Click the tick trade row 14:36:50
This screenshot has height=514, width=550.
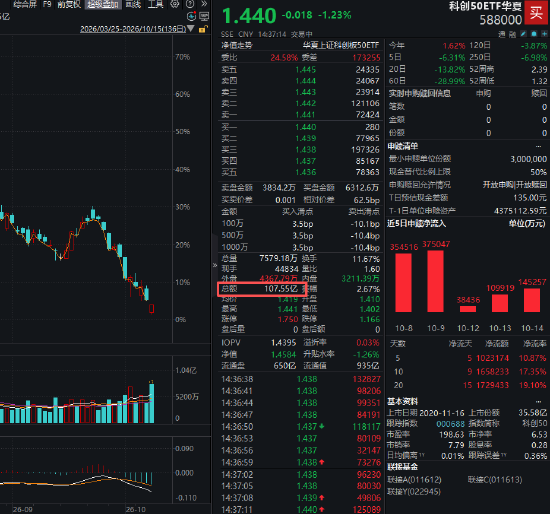pos(301,427)
